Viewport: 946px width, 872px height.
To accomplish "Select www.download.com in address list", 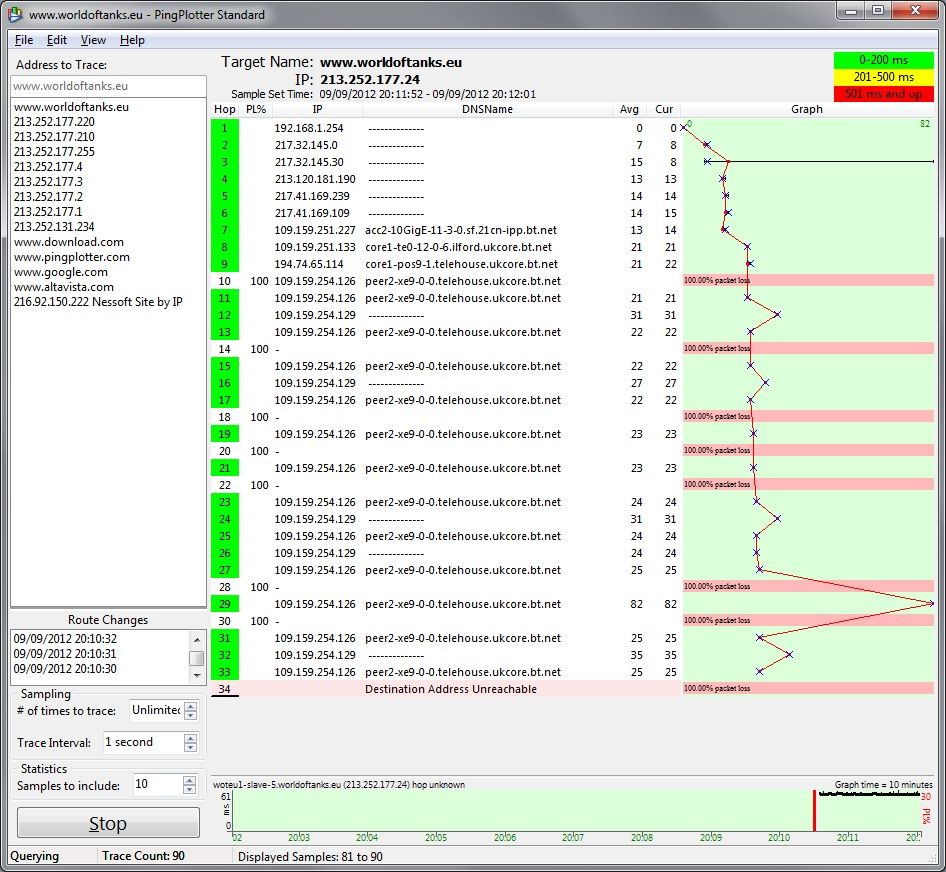I will tap(69, 242).
